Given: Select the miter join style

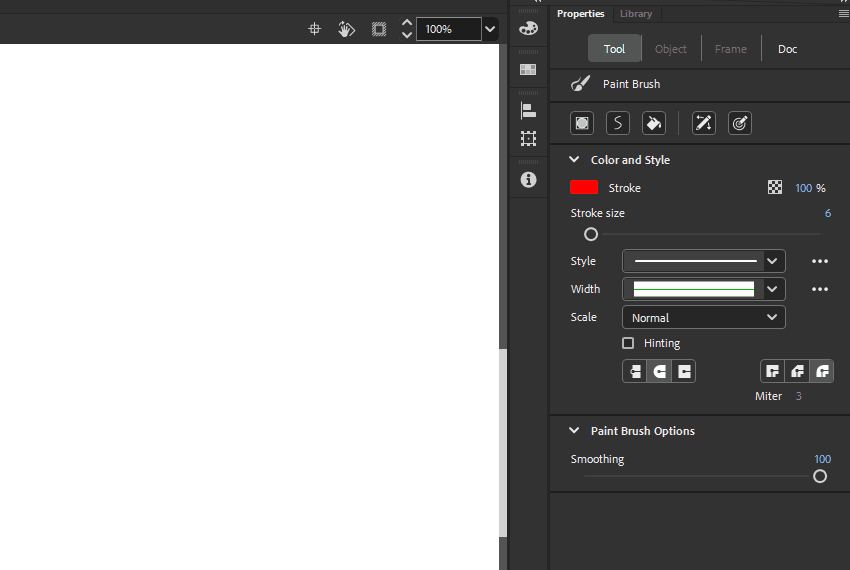Looking at the screenshot, I should [x=772, y=372].
